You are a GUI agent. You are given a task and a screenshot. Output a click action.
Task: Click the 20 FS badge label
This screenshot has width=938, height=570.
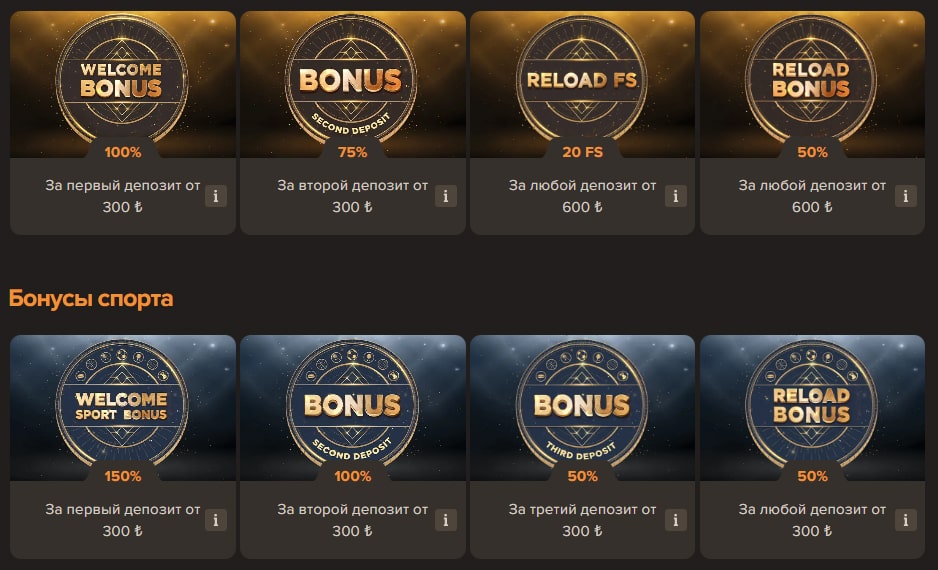[583, 152]
